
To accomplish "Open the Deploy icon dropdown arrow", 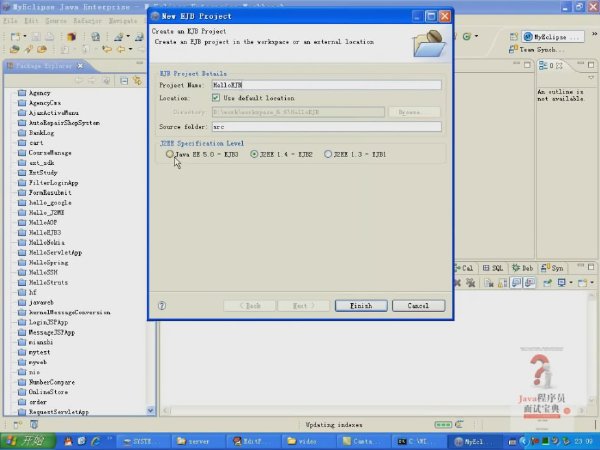I will point(128,36).
